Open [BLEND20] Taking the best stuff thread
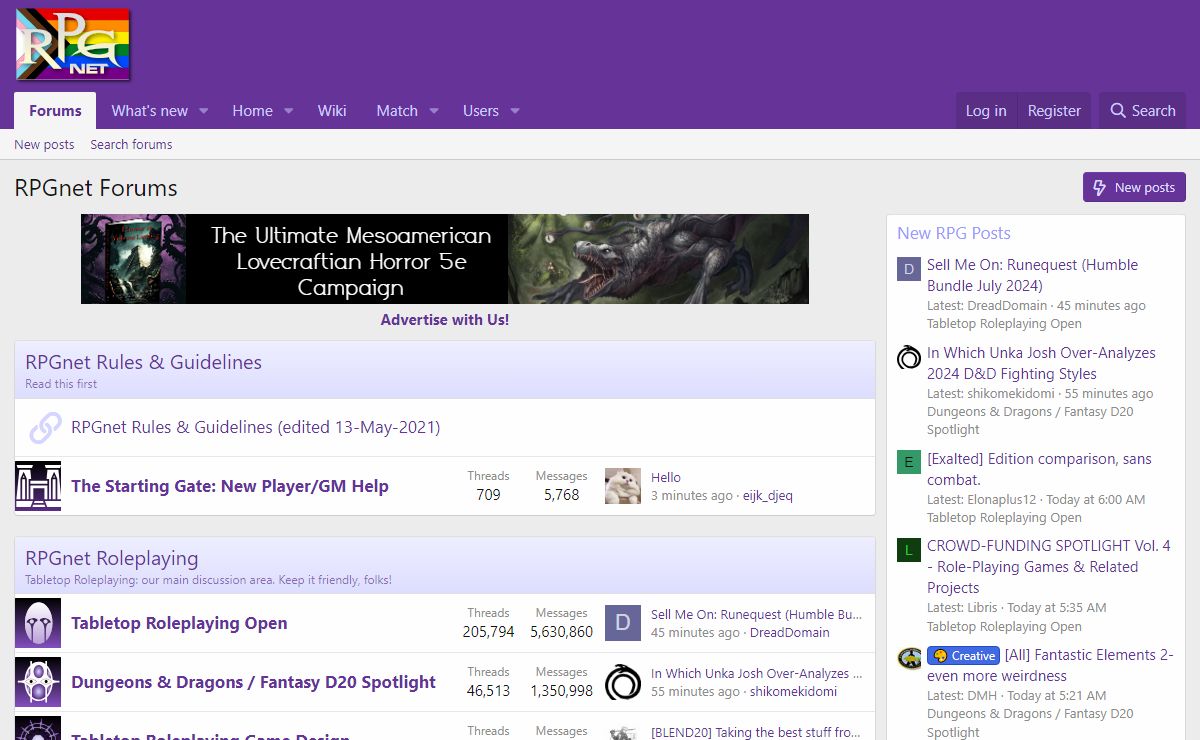Image resolution: width=1200 pixels, height=740 pixels. point(756,732)
